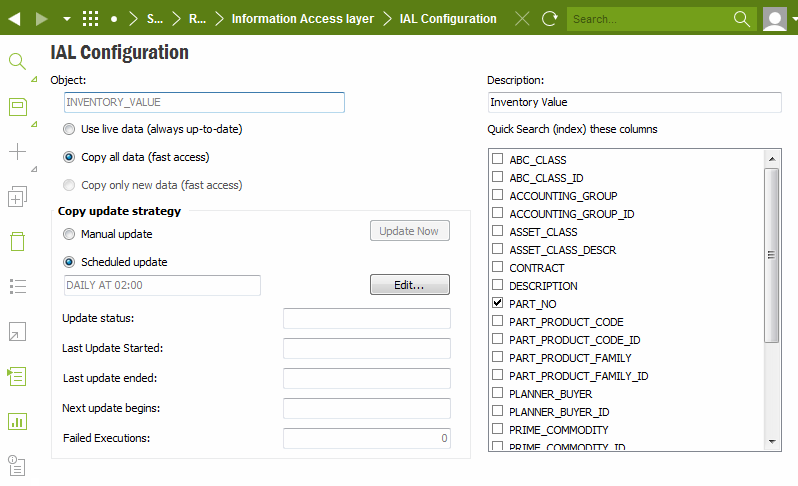Open the bar chart sidebar icon
Image resolution: width=798 pixels, height=486 pixels.
point(17,421)
